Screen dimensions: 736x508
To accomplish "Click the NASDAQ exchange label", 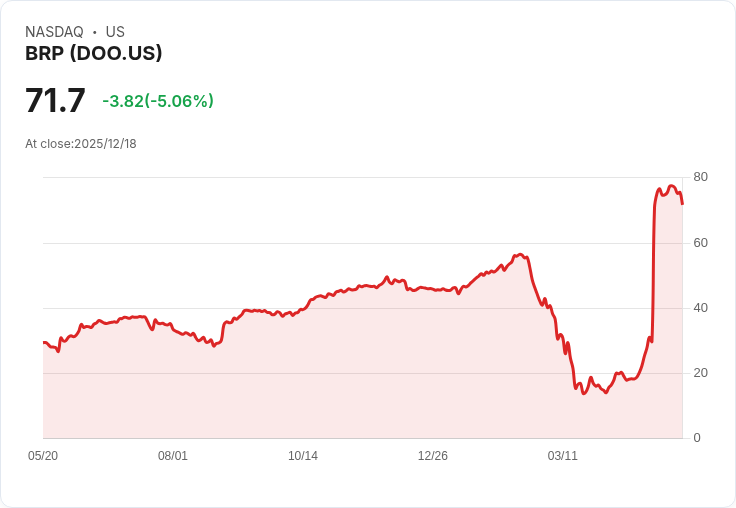I will point(54,32).
